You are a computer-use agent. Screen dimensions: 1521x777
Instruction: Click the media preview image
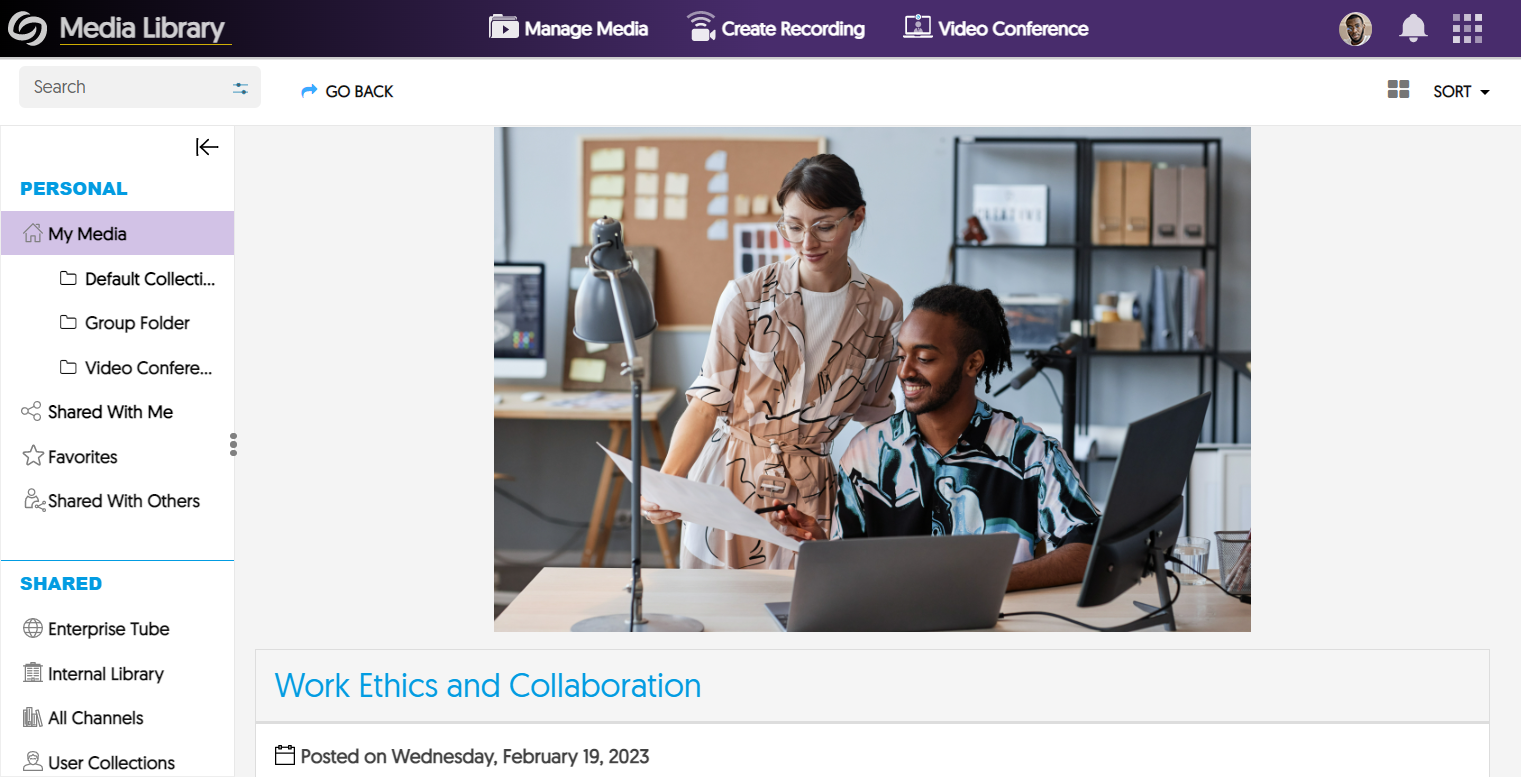872,379
